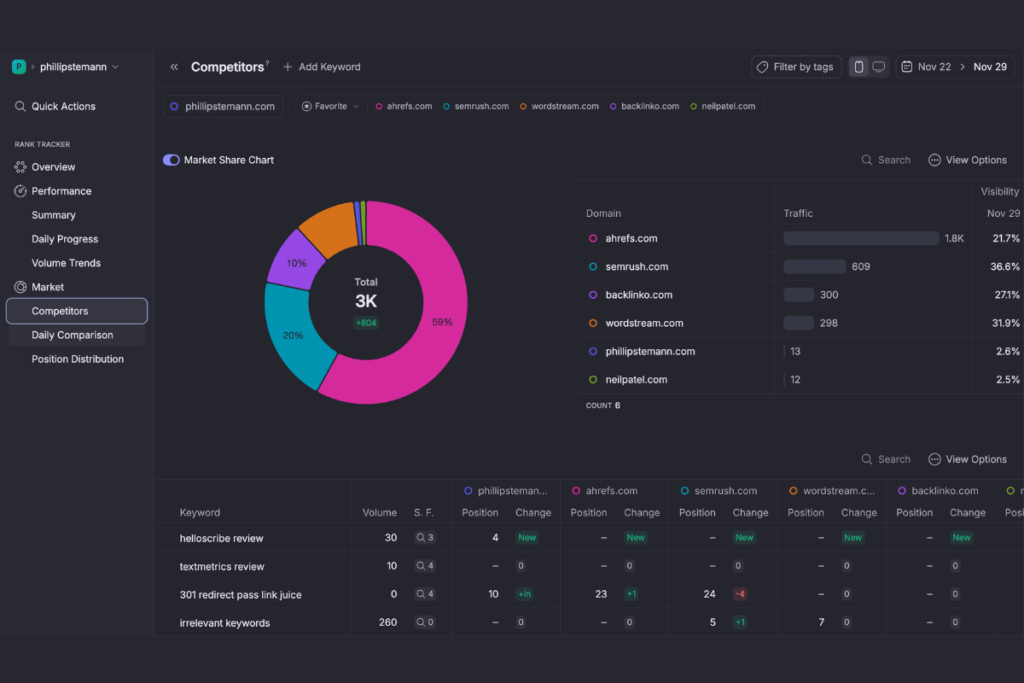1024x683 pixels.
Task: Click the semrush.com traffic bar
Action: click(814, 266)
